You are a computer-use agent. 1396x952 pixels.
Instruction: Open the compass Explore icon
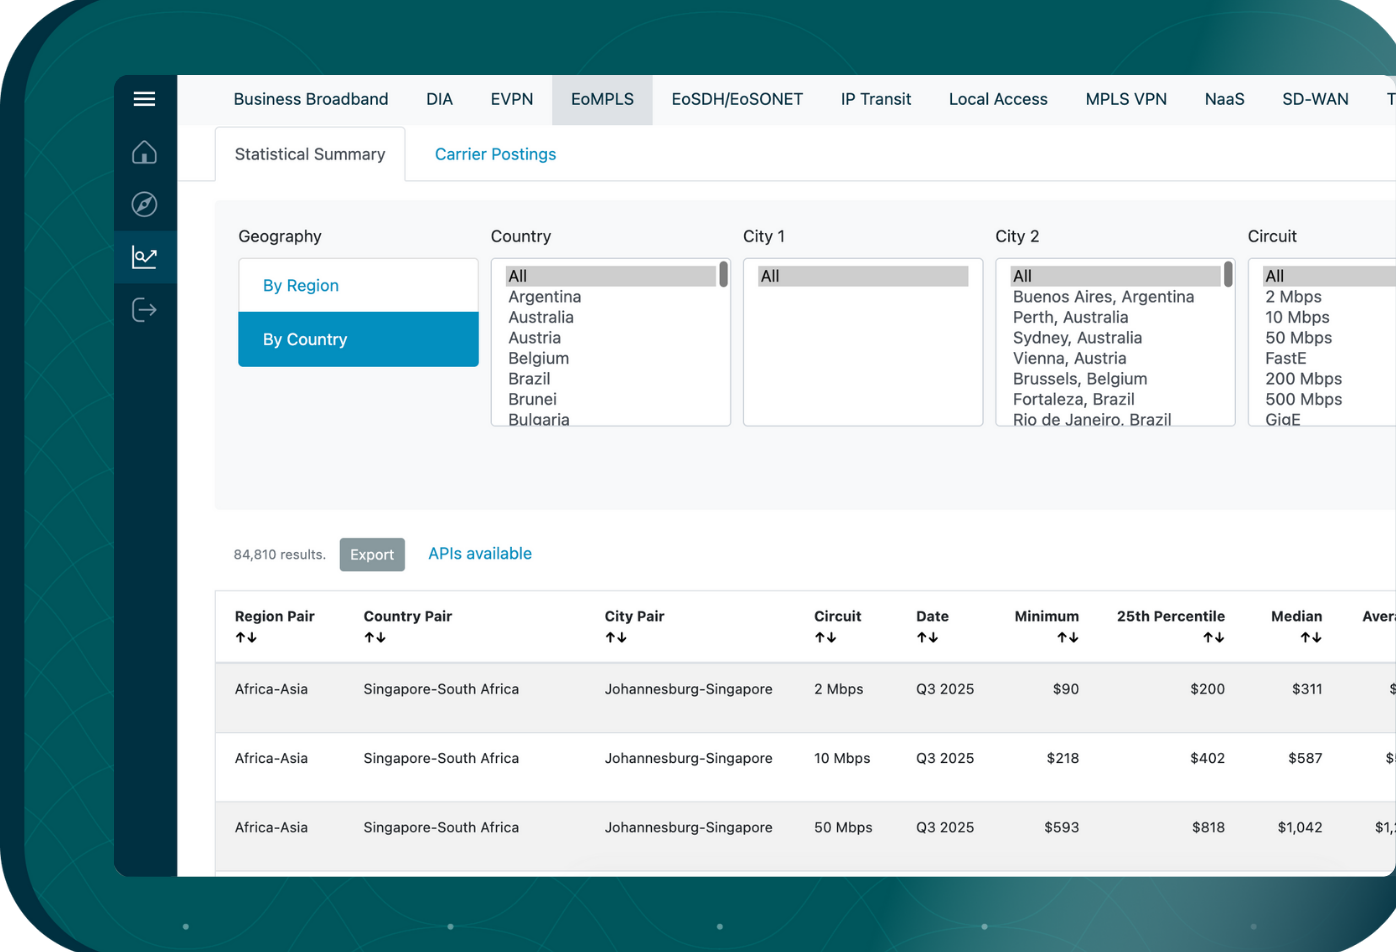[144, 205]
